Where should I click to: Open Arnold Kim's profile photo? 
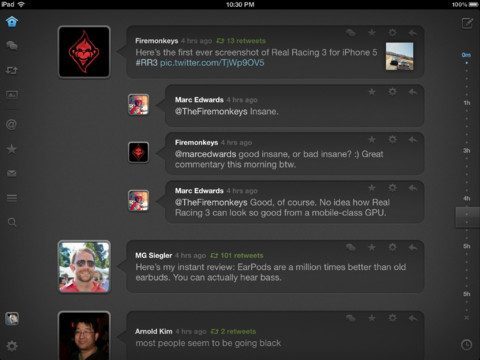pyautogui.click(x=84, y=336)
